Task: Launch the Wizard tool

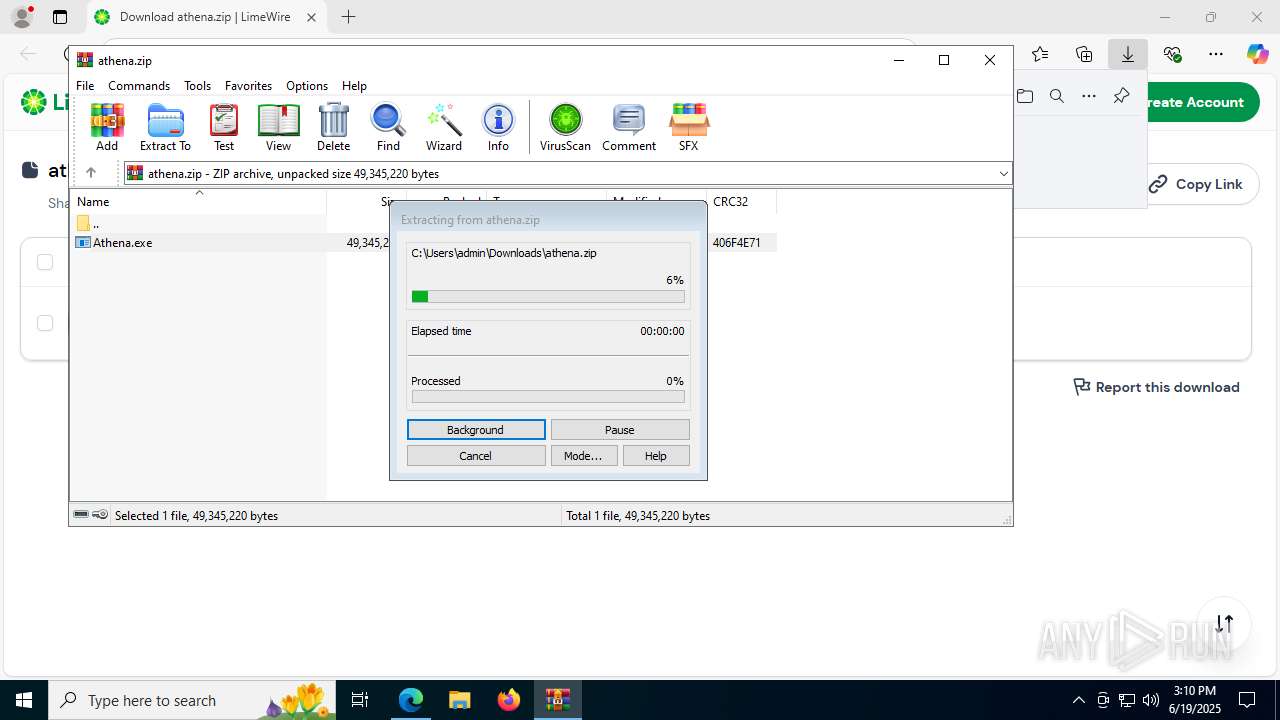Action: (444, 127)
